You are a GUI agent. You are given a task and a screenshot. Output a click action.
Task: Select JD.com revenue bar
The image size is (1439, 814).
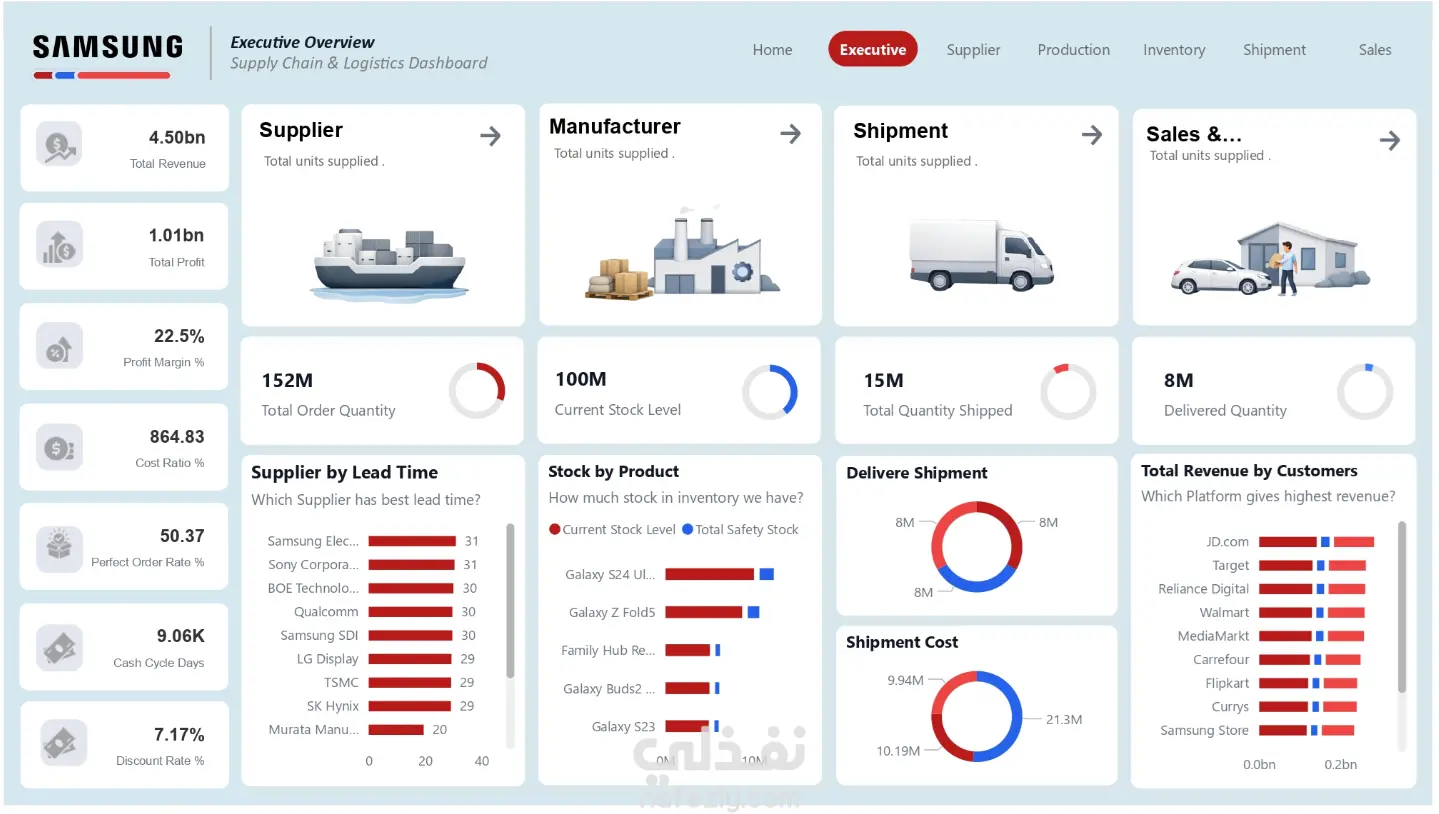[1287, 542]
